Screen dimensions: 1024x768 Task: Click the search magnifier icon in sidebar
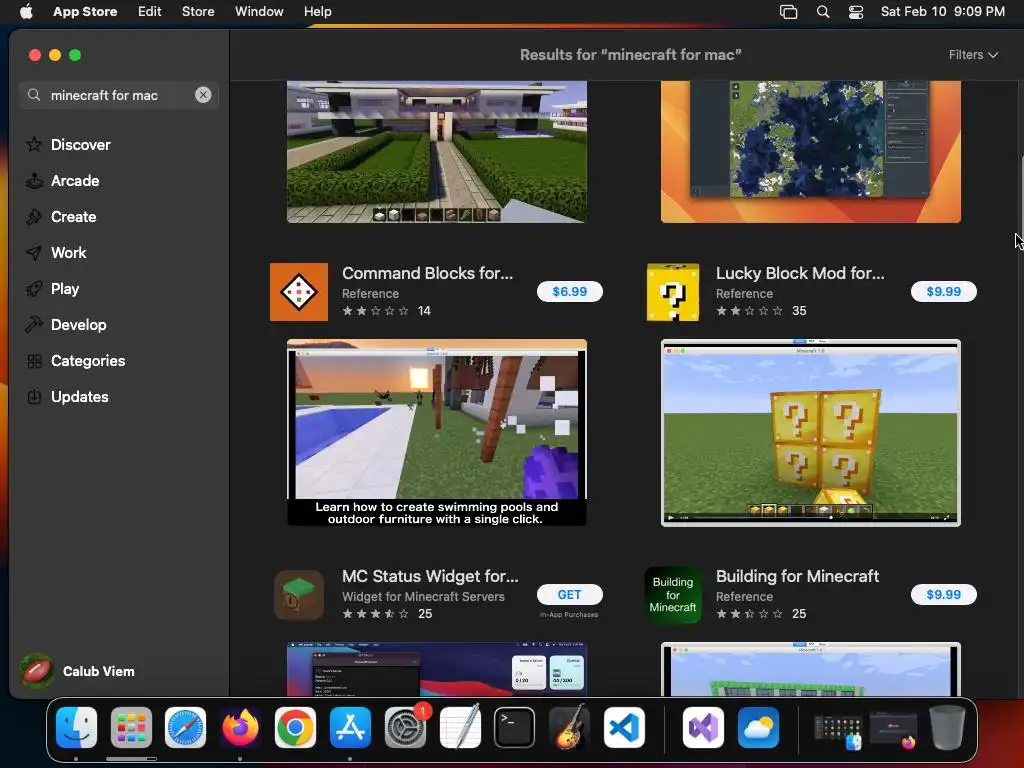tap(33, 95)
